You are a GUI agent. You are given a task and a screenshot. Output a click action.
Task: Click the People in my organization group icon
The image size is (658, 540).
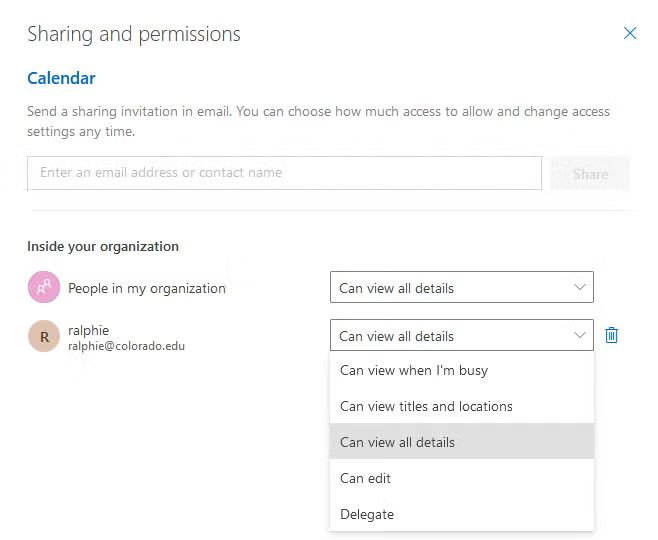pyautogui.click(x=43, y=288)
